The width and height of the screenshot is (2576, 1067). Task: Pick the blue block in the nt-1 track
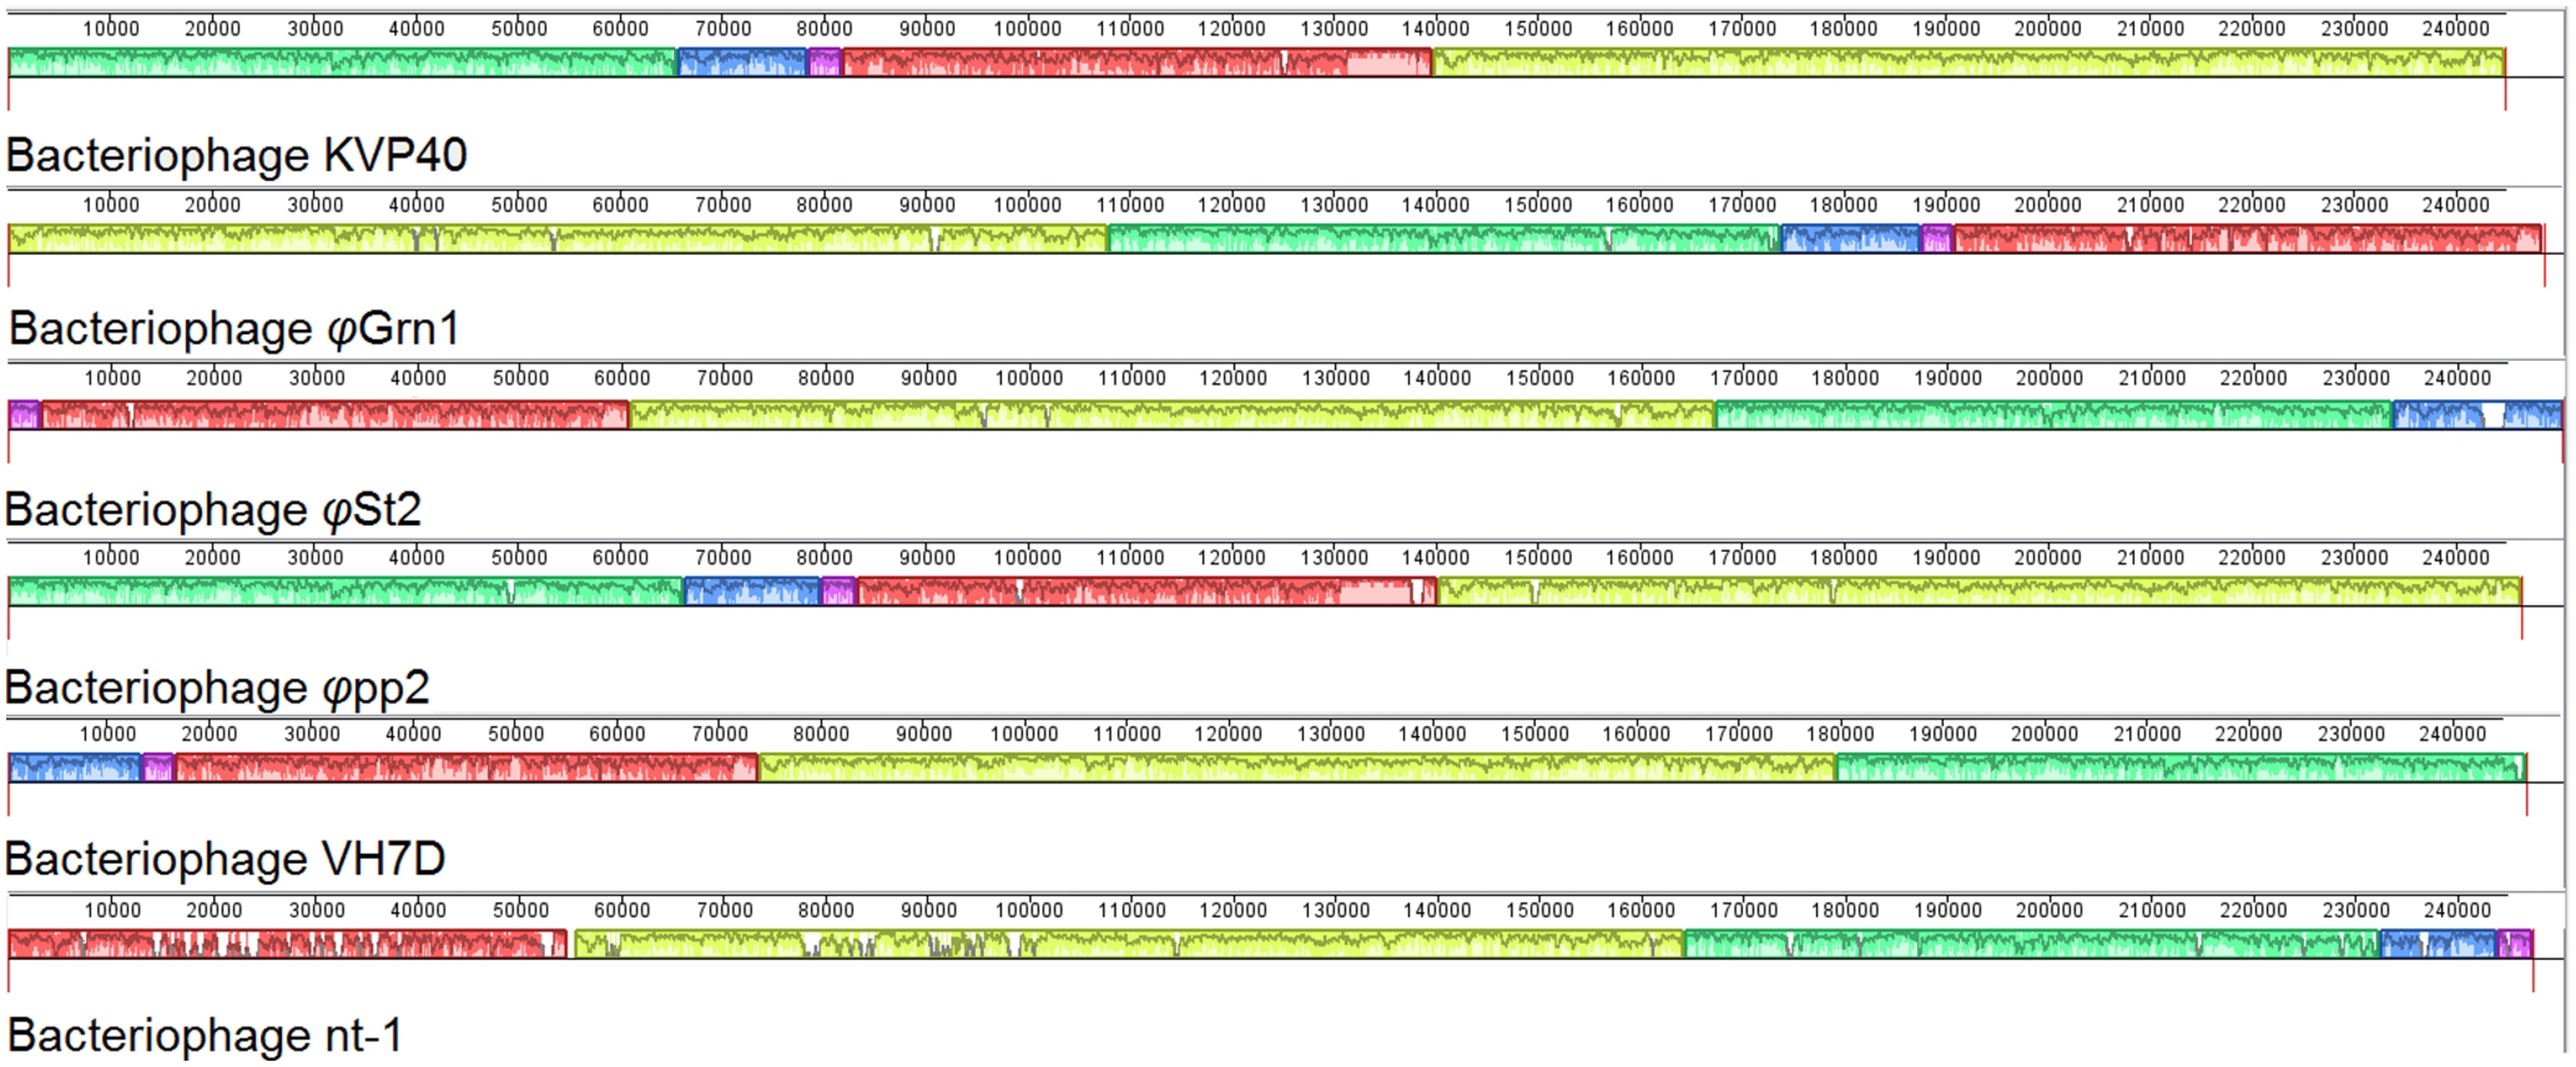tap(2437, 944)
